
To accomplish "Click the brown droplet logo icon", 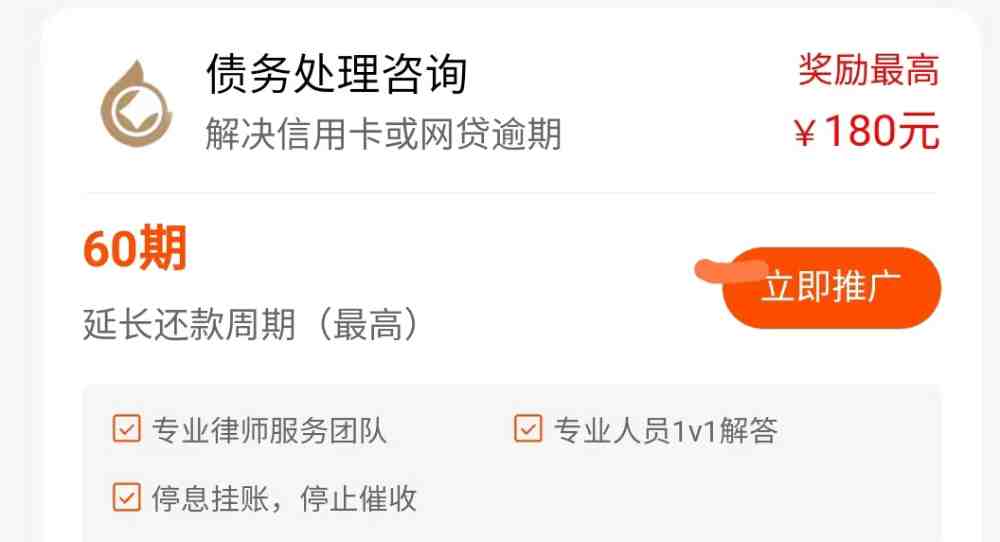I will [136, 104].
